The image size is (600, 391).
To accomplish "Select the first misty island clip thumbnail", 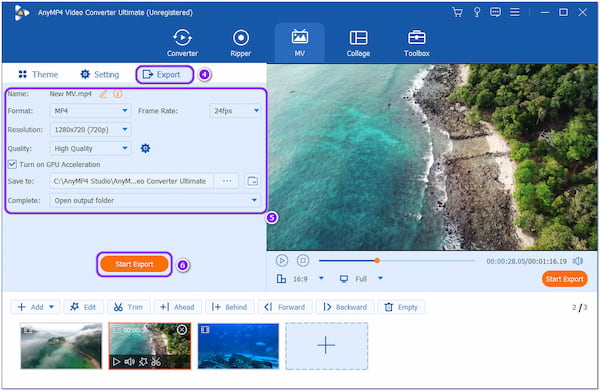I will click(x=61, y=346).
